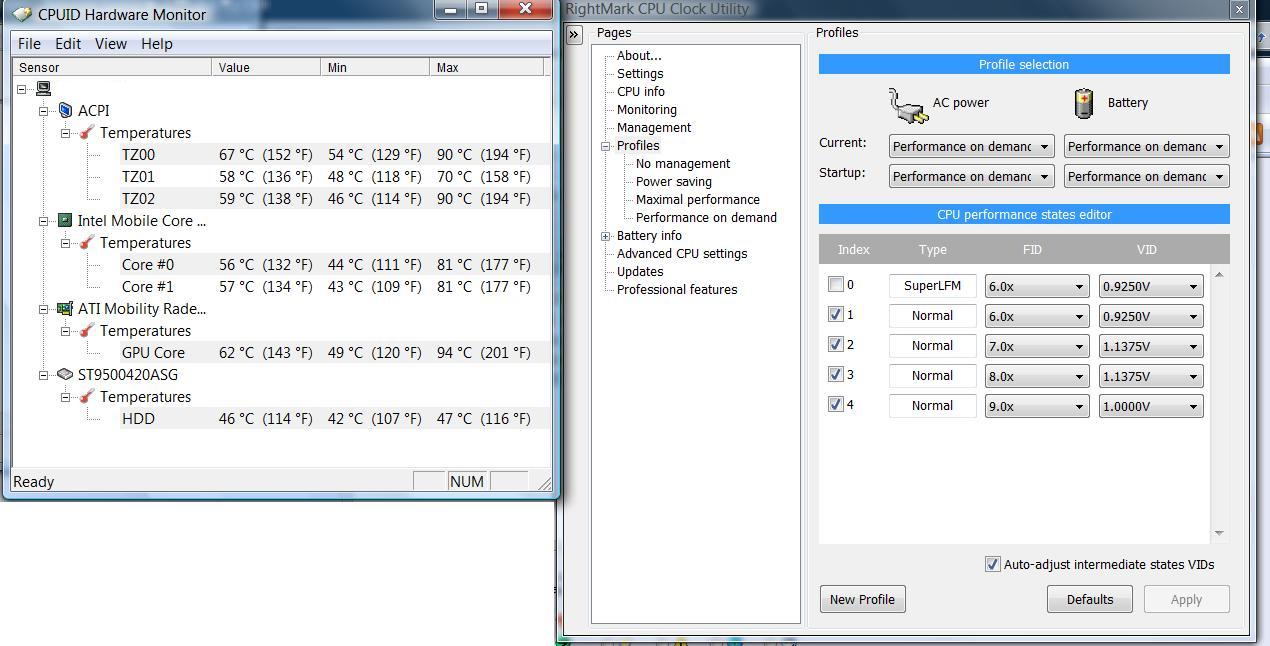This screenshot has height=646, width=1270.
Task: Select the GPU Core temperature row
Action: click(x=335, y=352)
